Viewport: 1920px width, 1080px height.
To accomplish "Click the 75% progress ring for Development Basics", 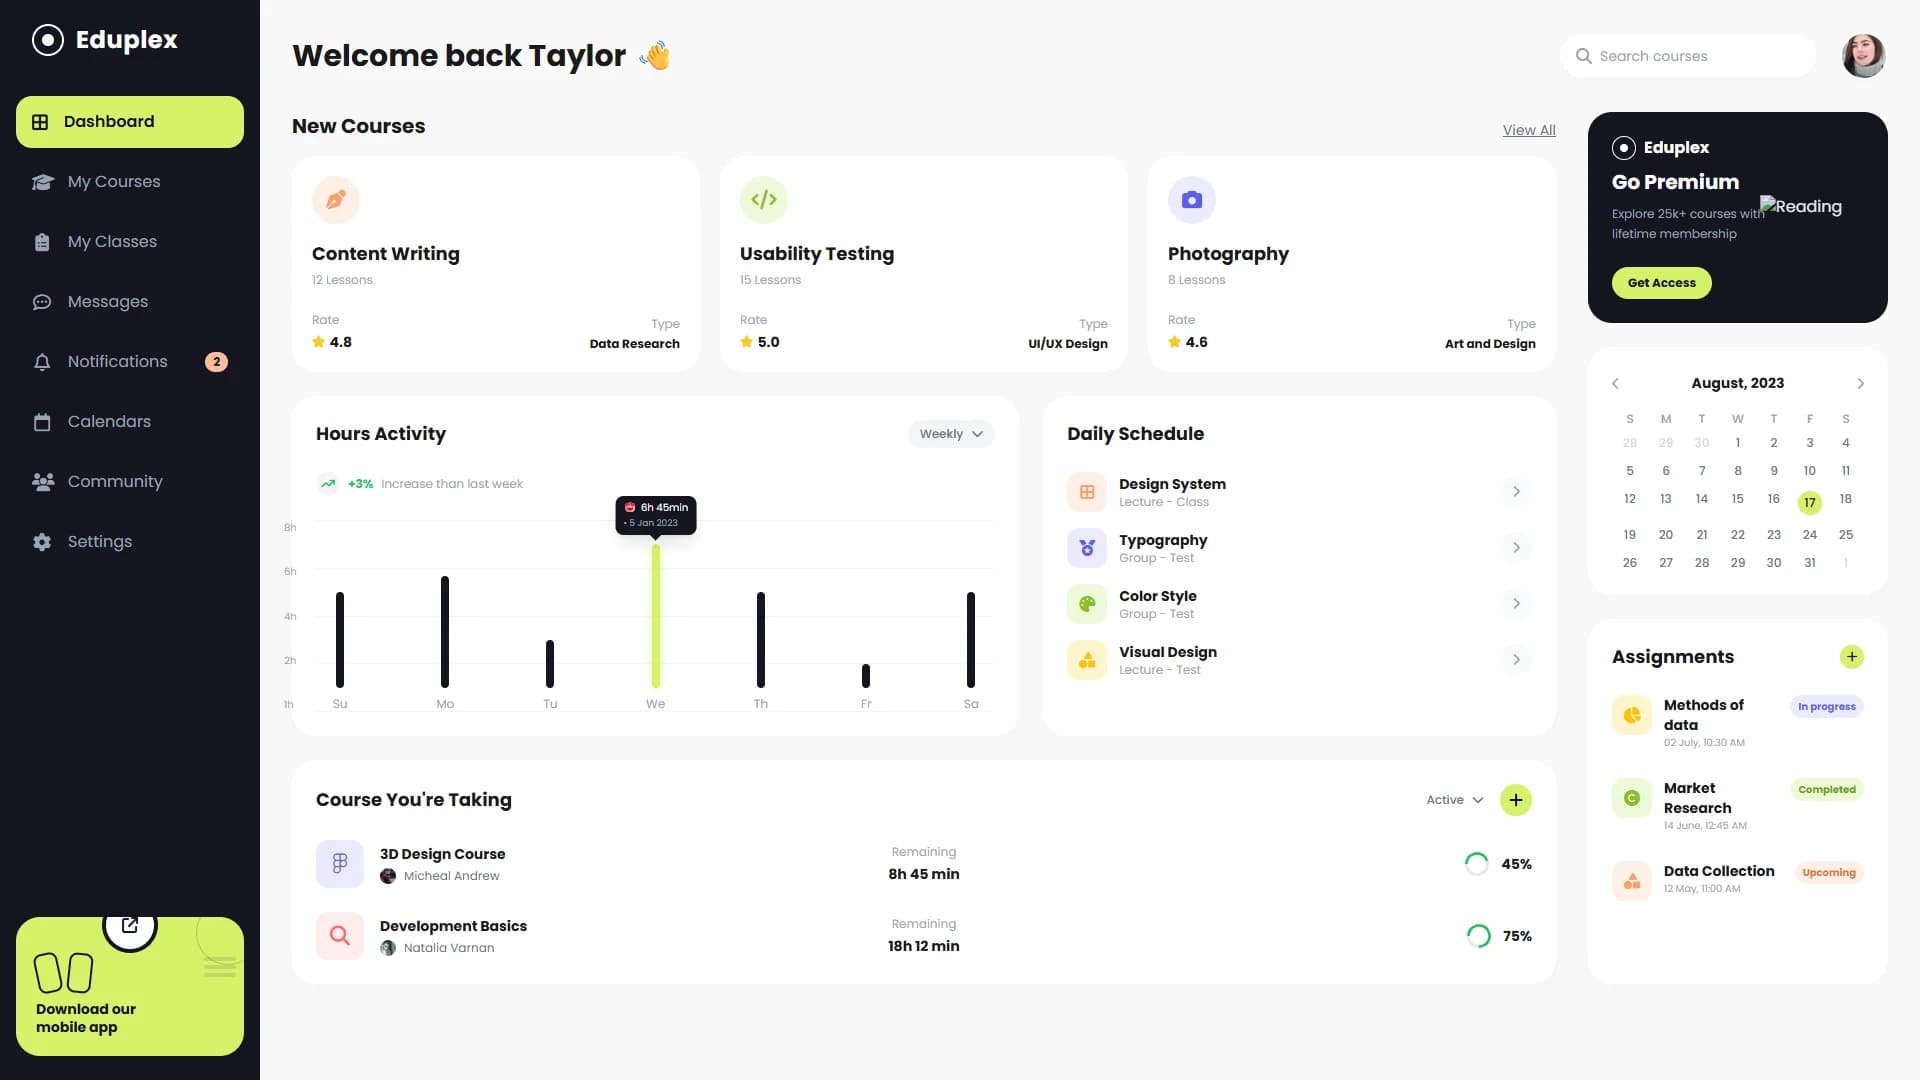I will point(1477,935).
